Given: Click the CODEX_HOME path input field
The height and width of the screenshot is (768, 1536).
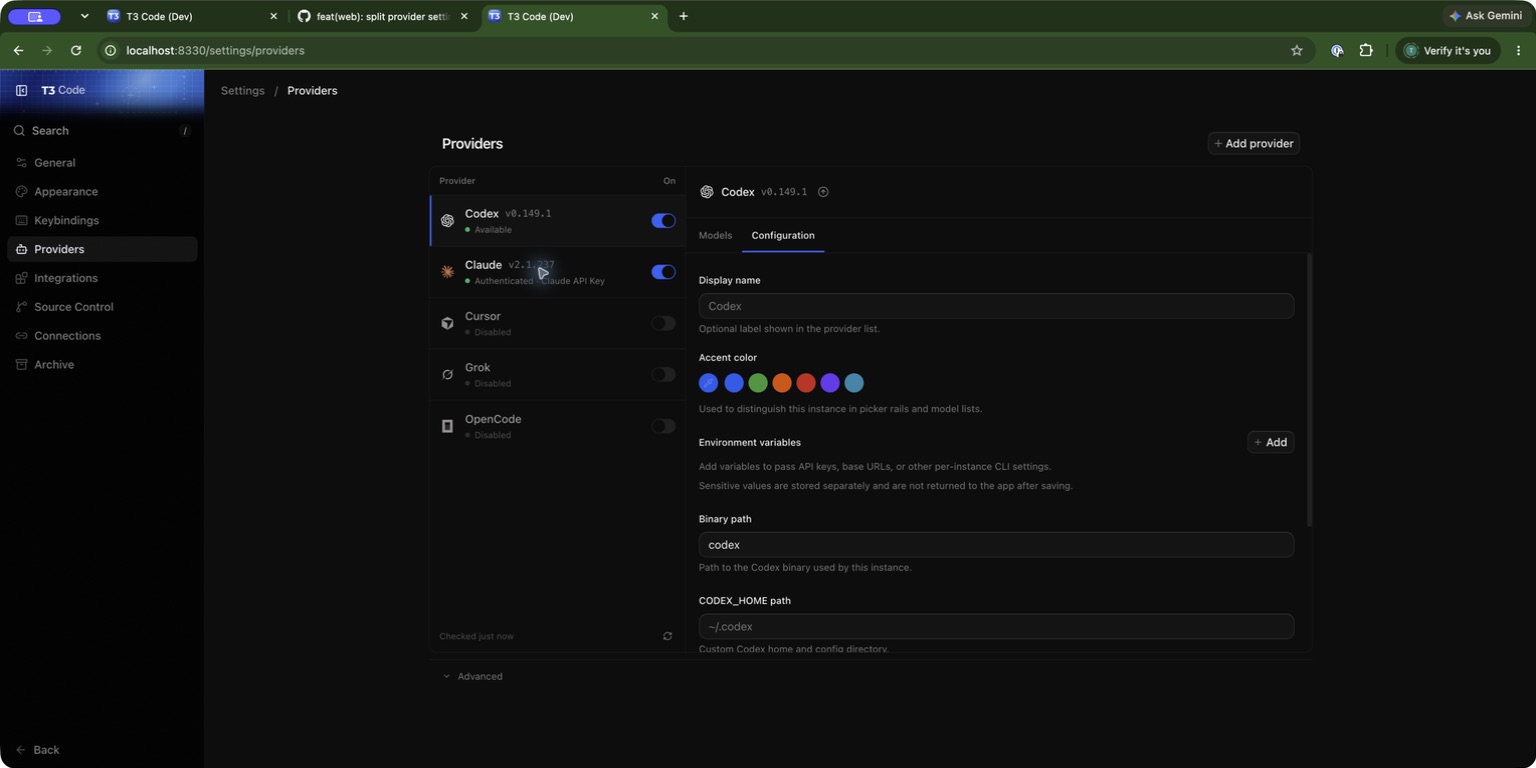Looking at the screenshot, I should point(996,627).
